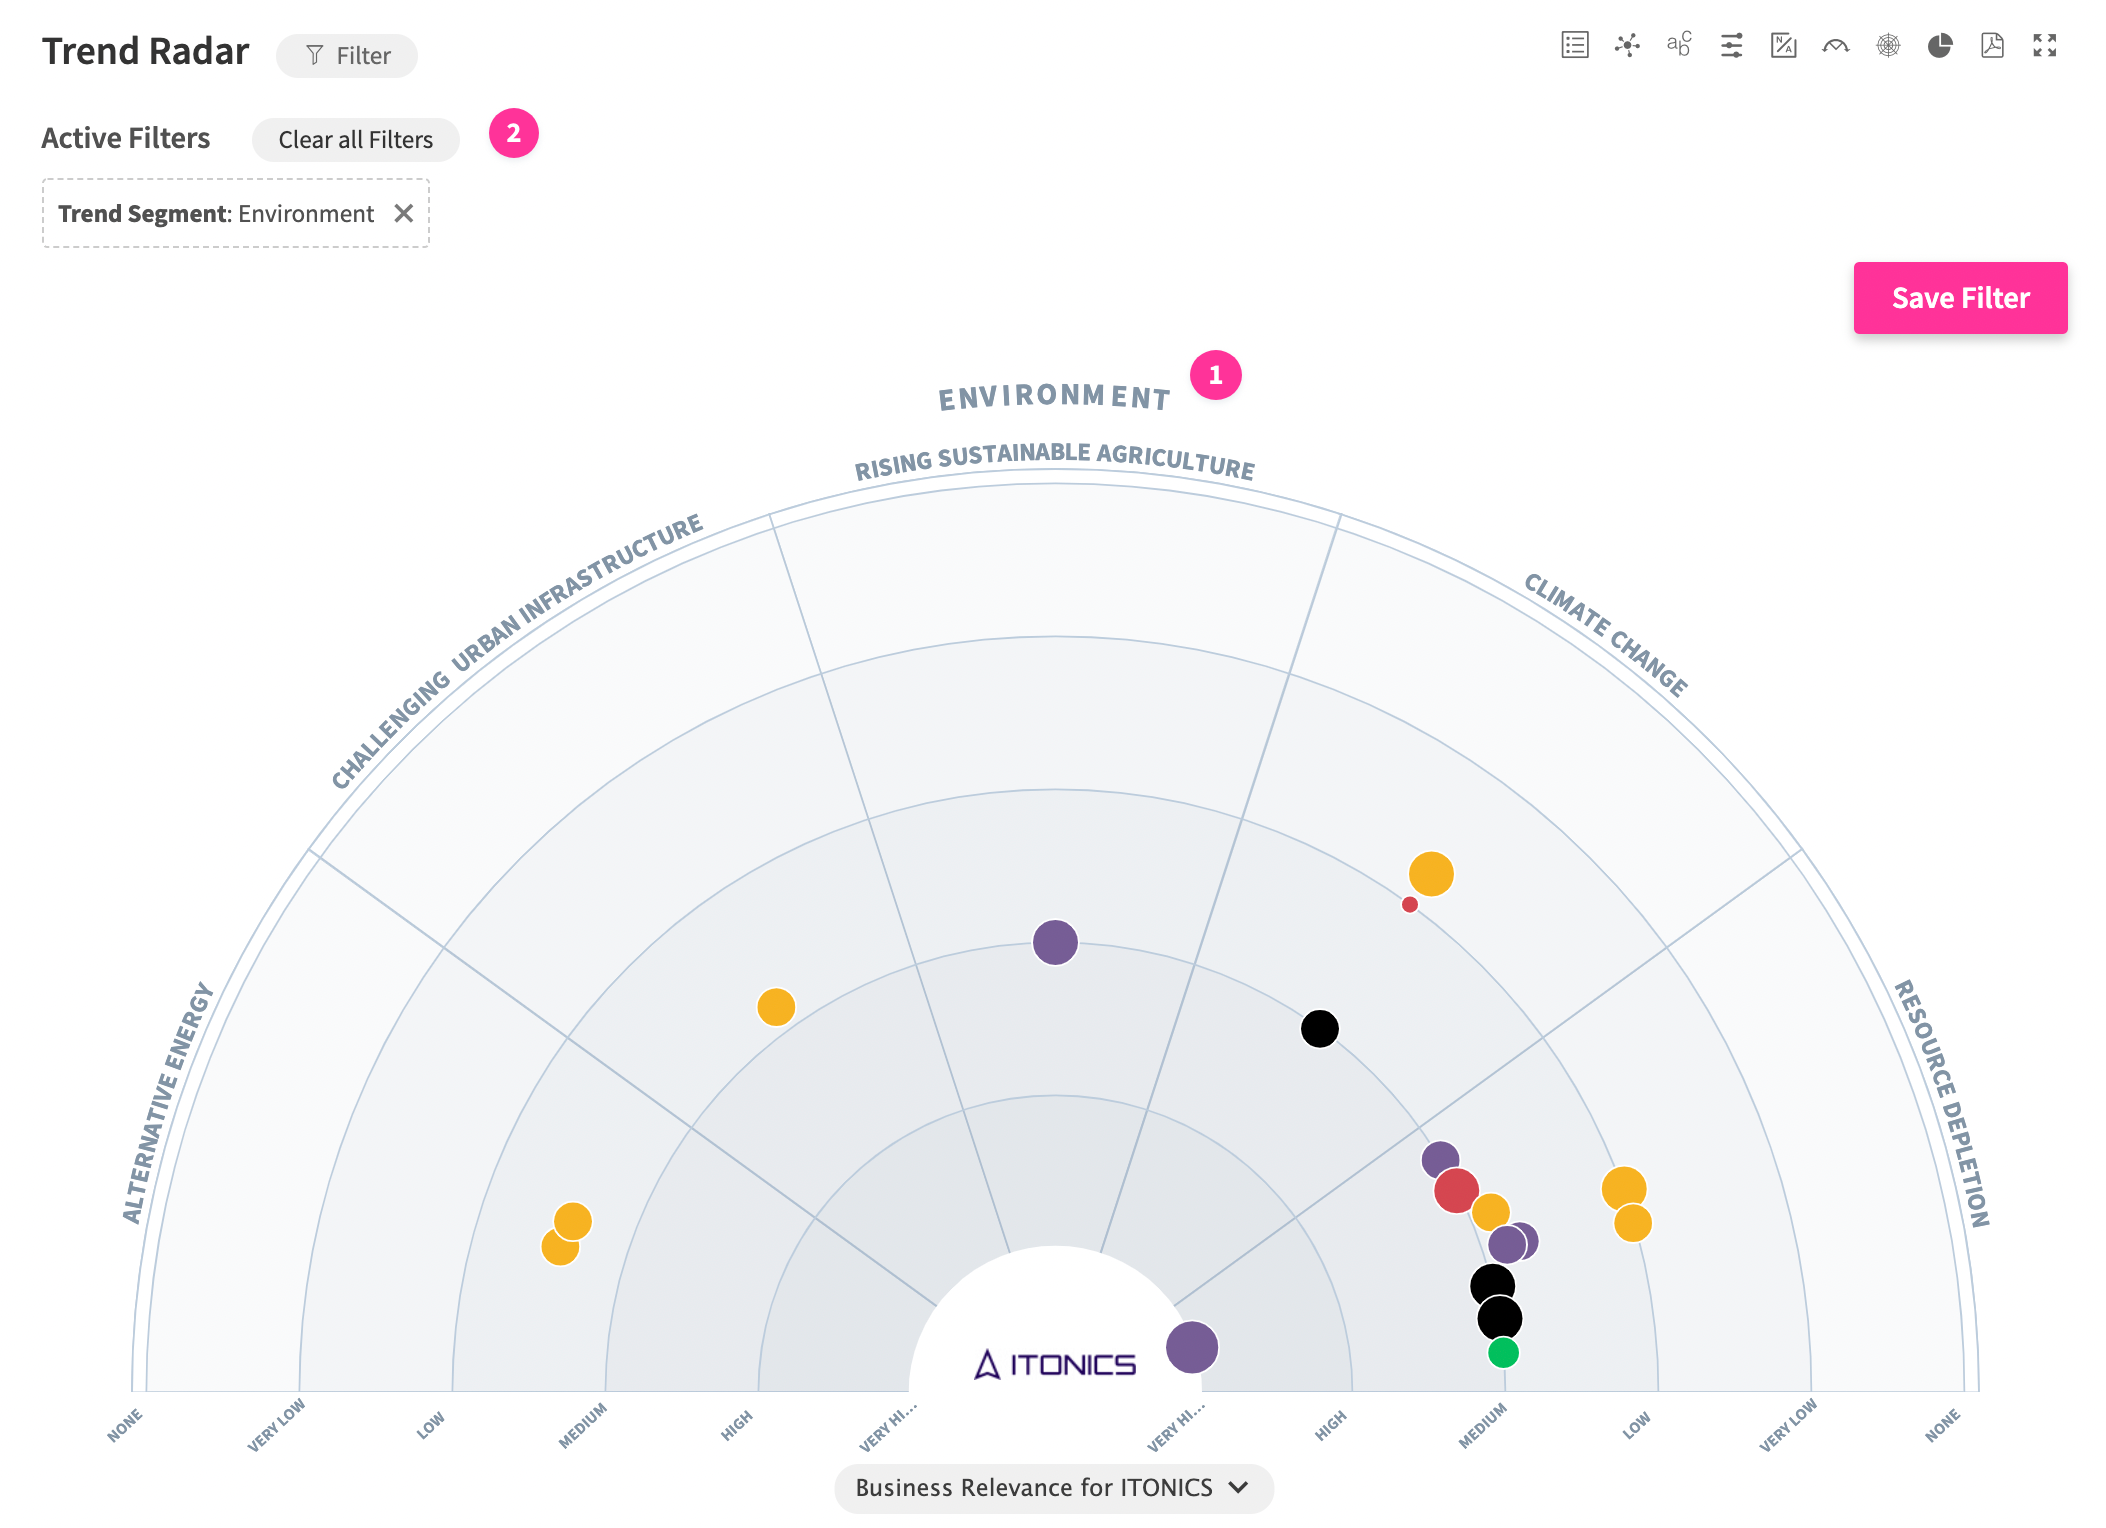Click the N/A unrated elements icon

pyautogui.click(x=1783, y=45)
